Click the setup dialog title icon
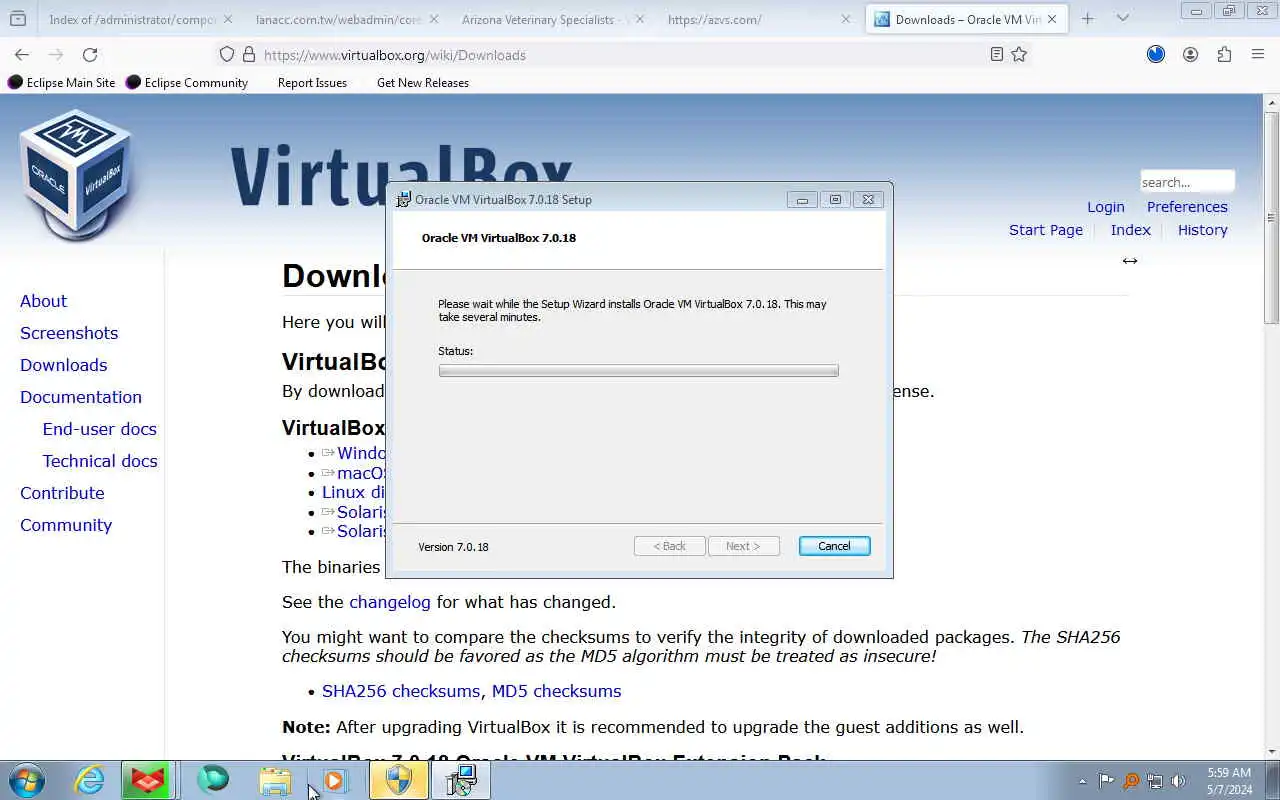The height and width of the screenshot is (800, 1280). coord(404,199)
